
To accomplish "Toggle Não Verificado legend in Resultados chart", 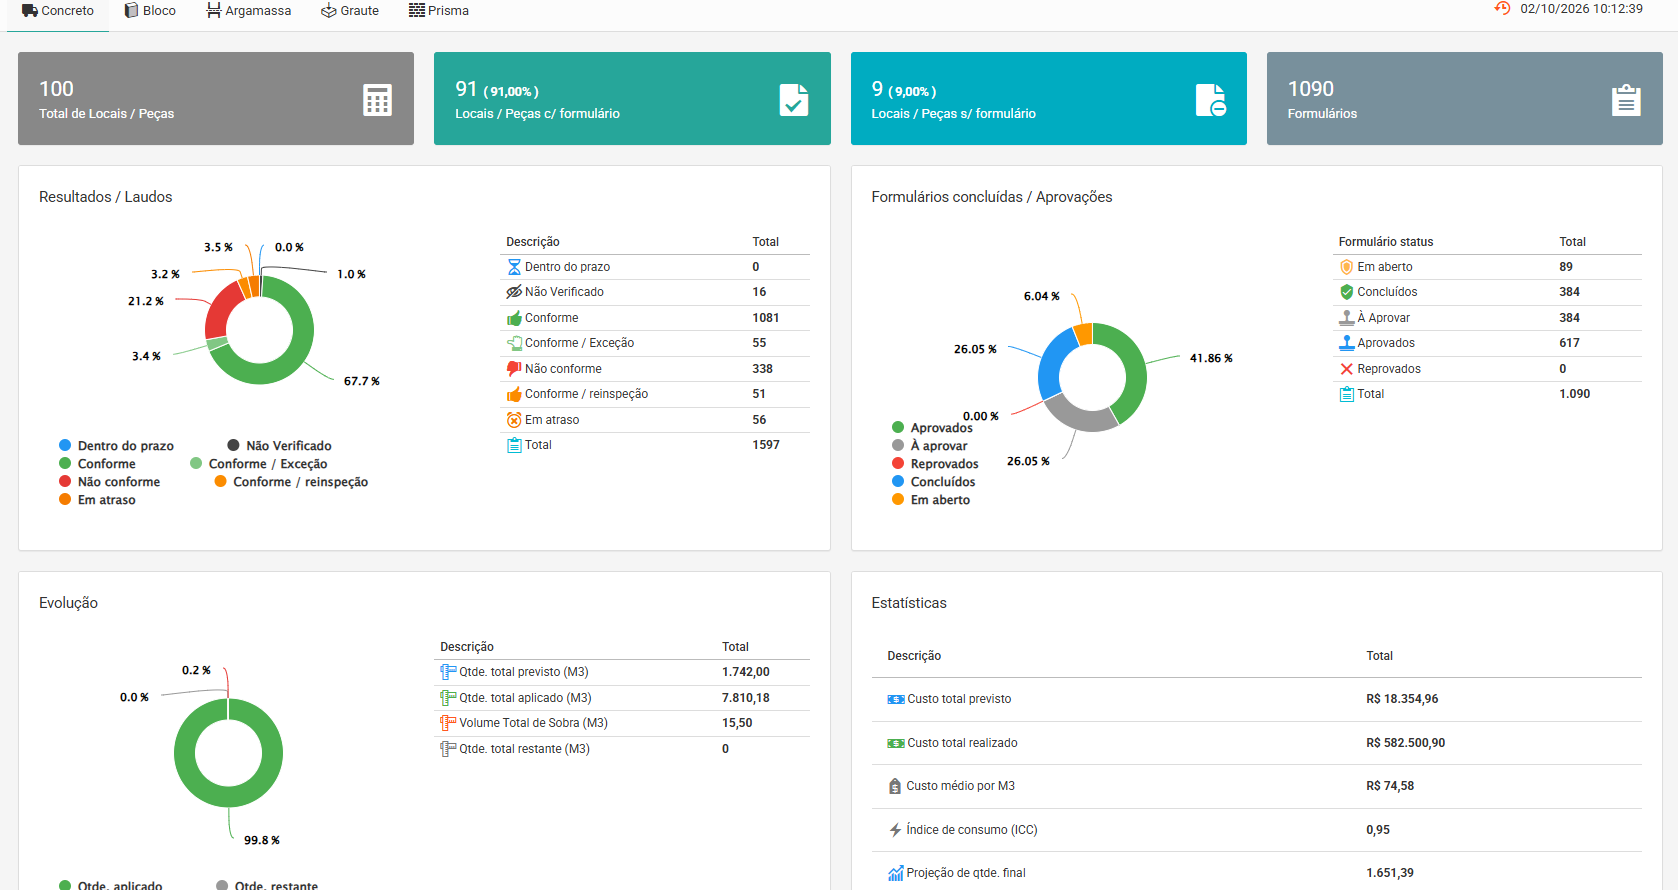I will pyautogui.click(x=279, y=446).
